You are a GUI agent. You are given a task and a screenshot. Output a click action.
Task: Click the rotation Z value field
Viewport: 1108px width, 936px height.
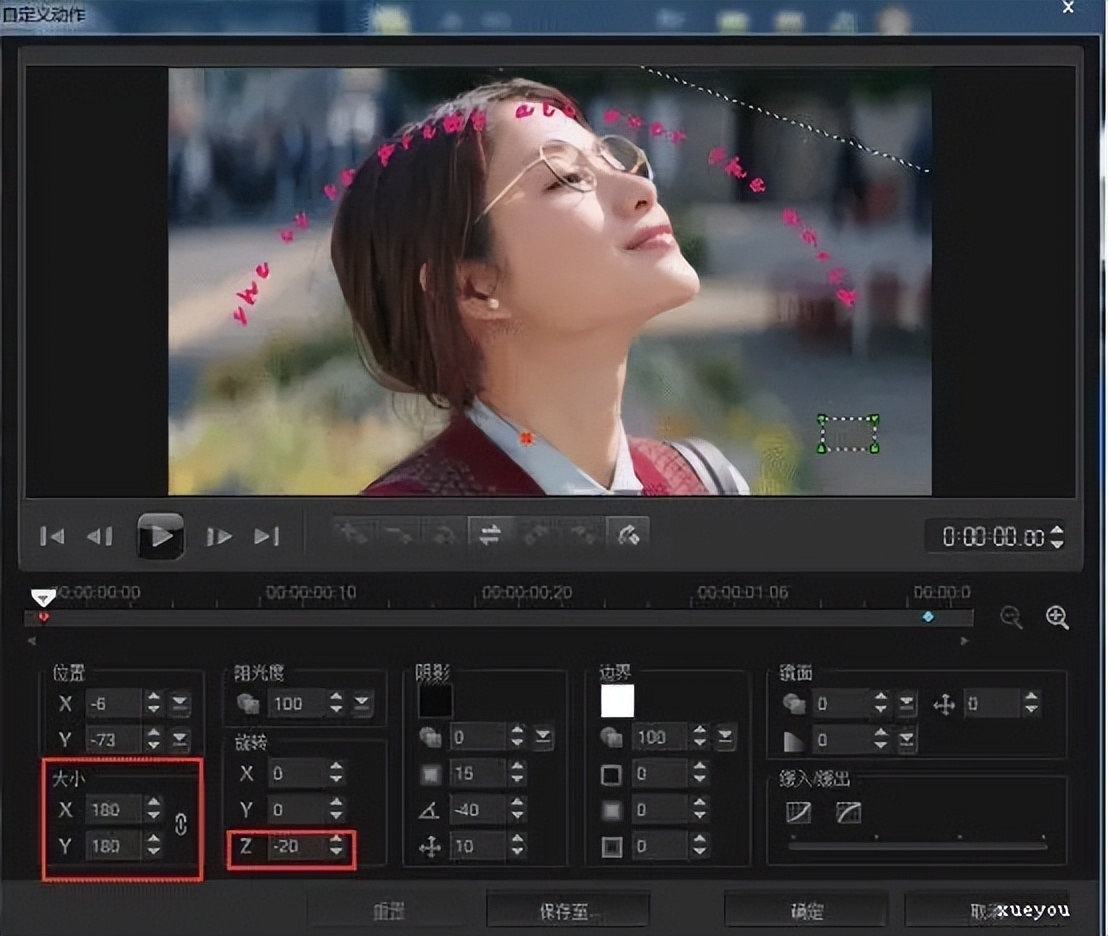pyautogui.click(x=297, y=847)
